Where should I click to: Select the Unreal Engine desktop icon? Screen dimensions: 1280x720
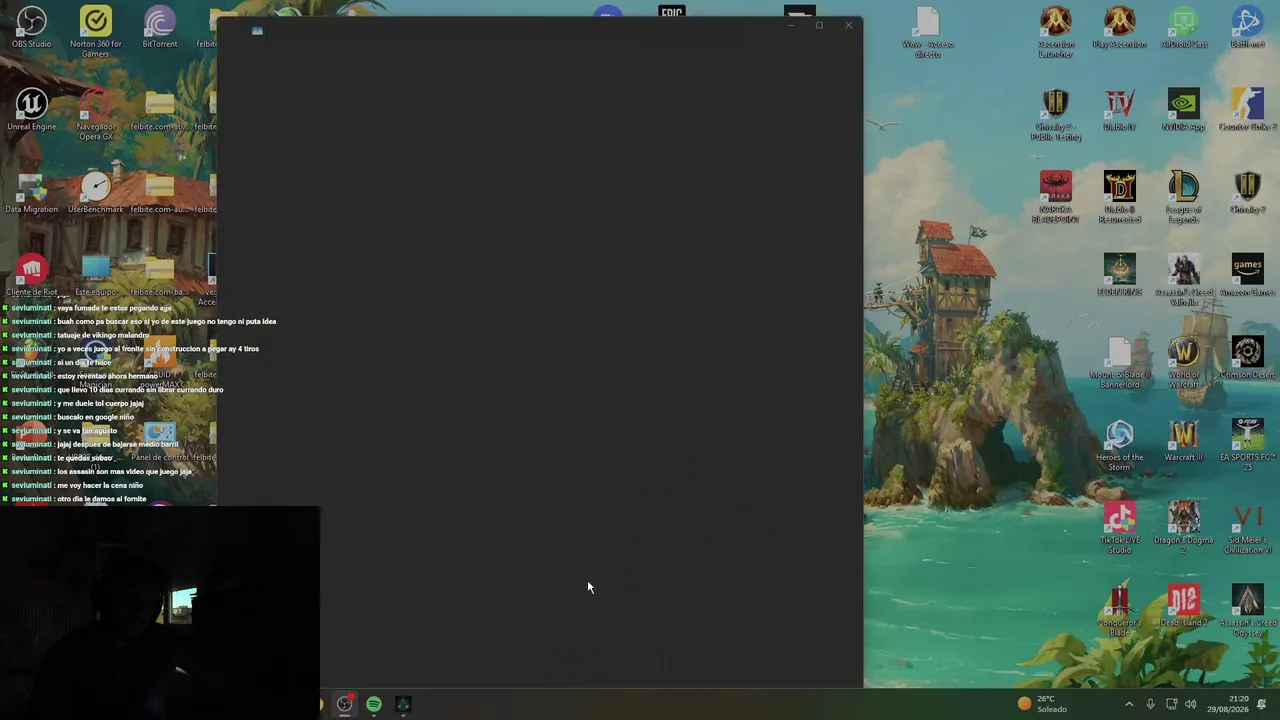32,109
